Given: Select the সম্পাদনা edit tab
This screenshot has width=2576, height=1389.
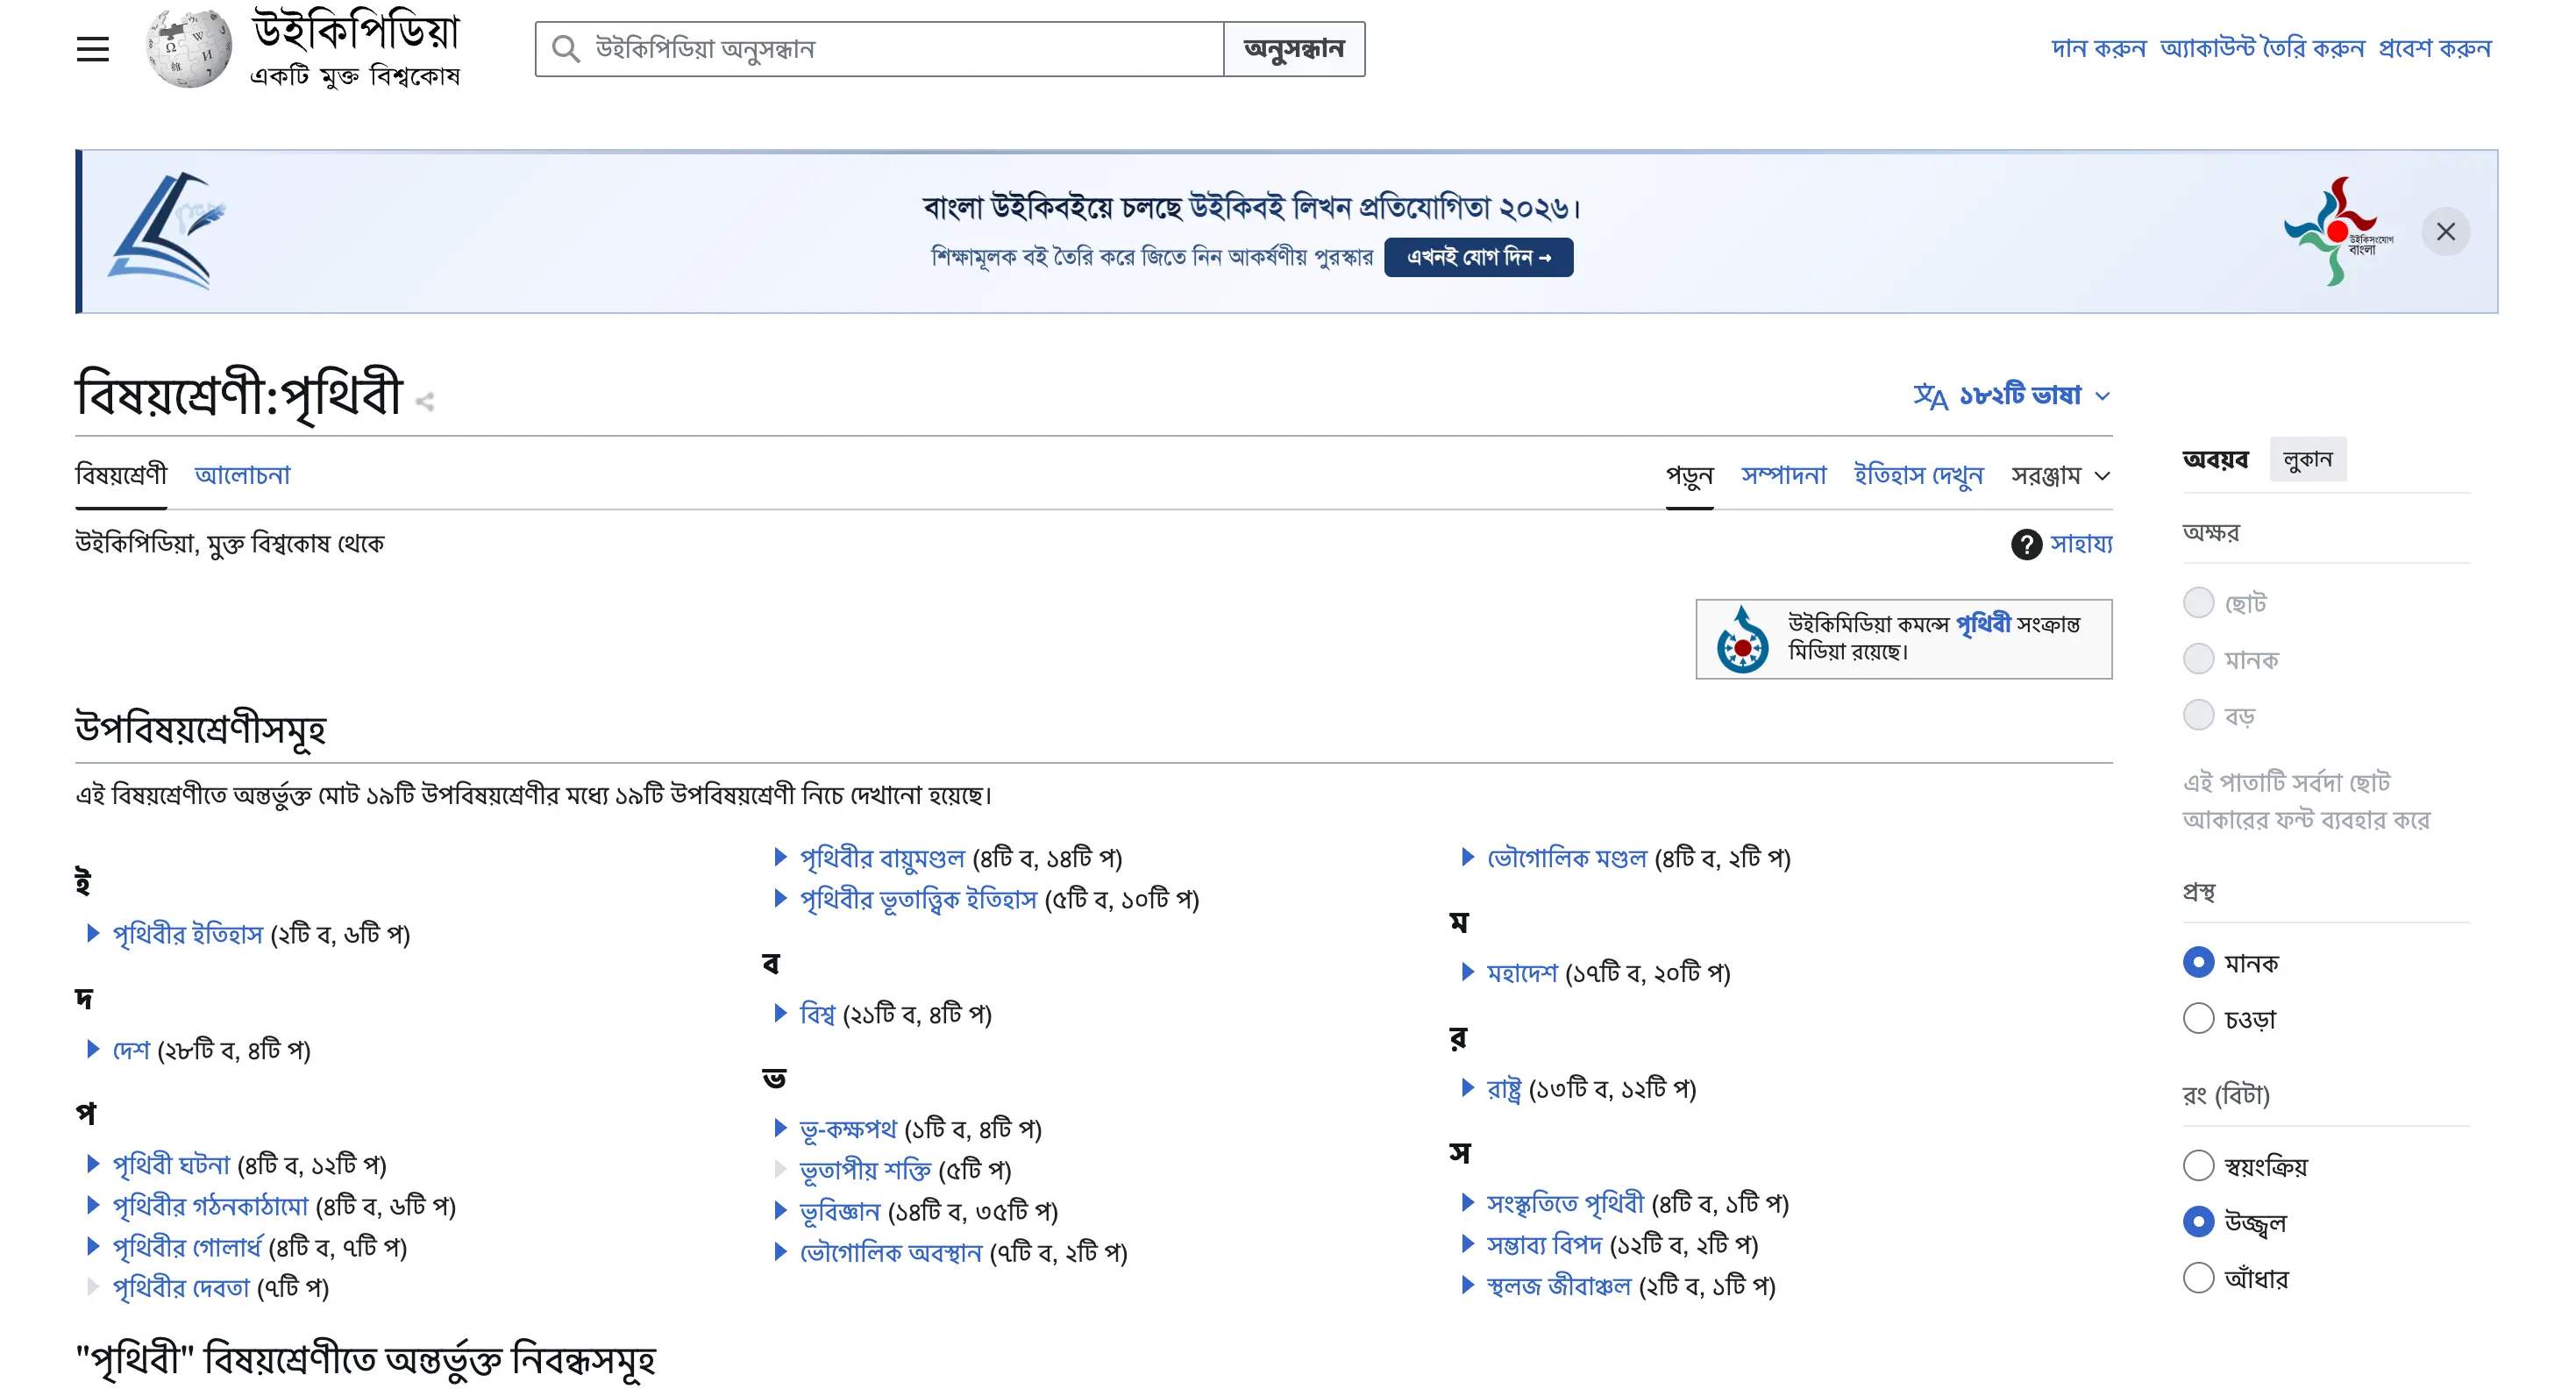Looking at the screenshot, I should (1783, 476).
